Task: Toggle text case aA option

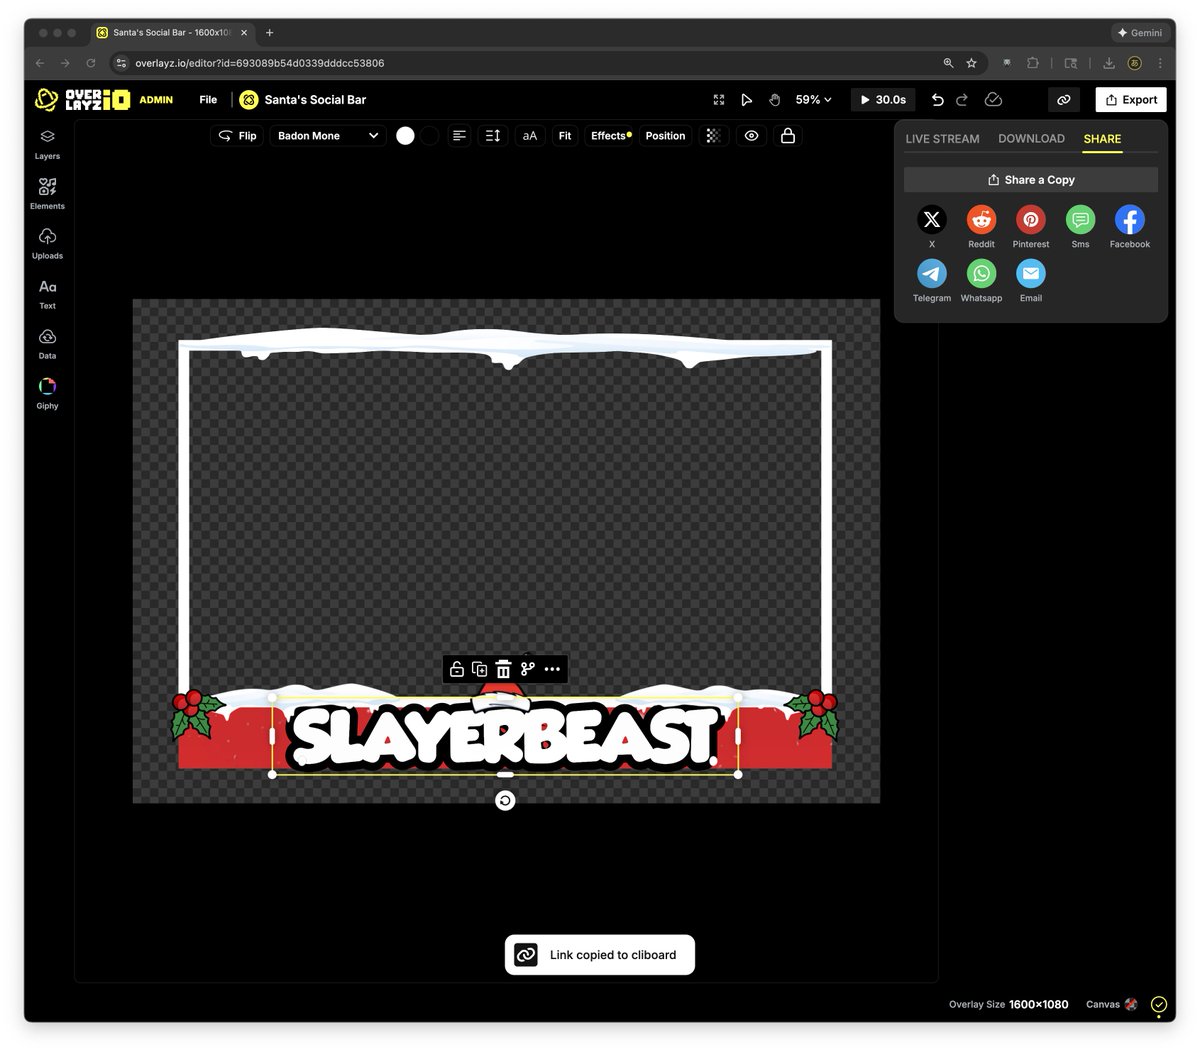Action: tap(530, 136)
